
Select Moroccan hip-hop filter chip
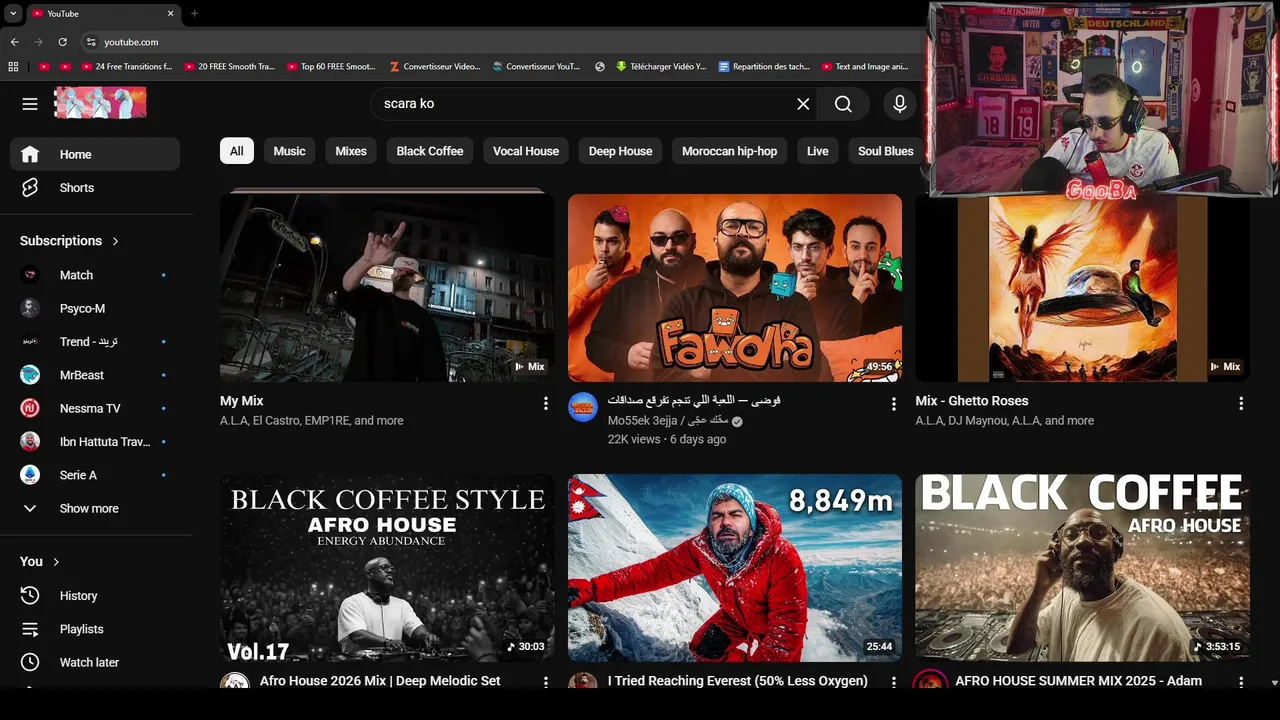(729, 151)
